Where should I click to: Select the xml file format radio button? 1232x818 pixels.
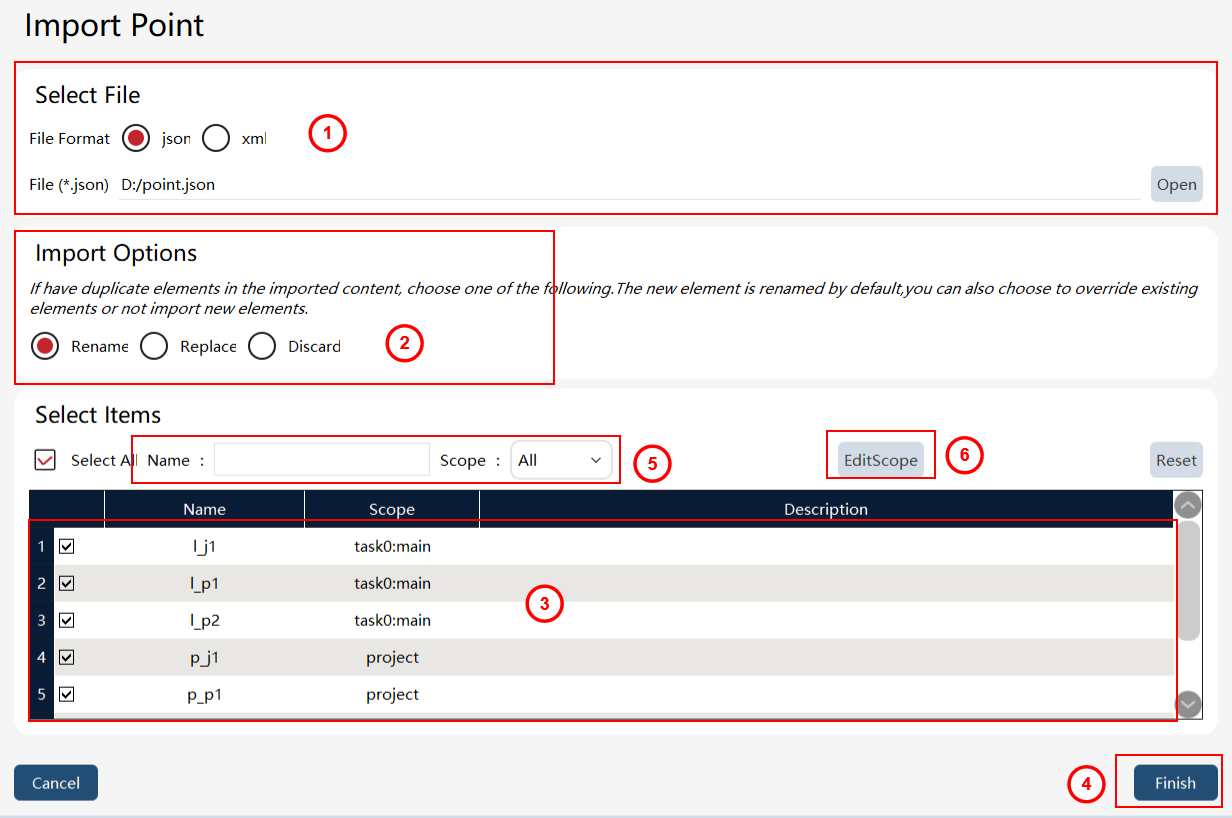click(x=216, y=138)
